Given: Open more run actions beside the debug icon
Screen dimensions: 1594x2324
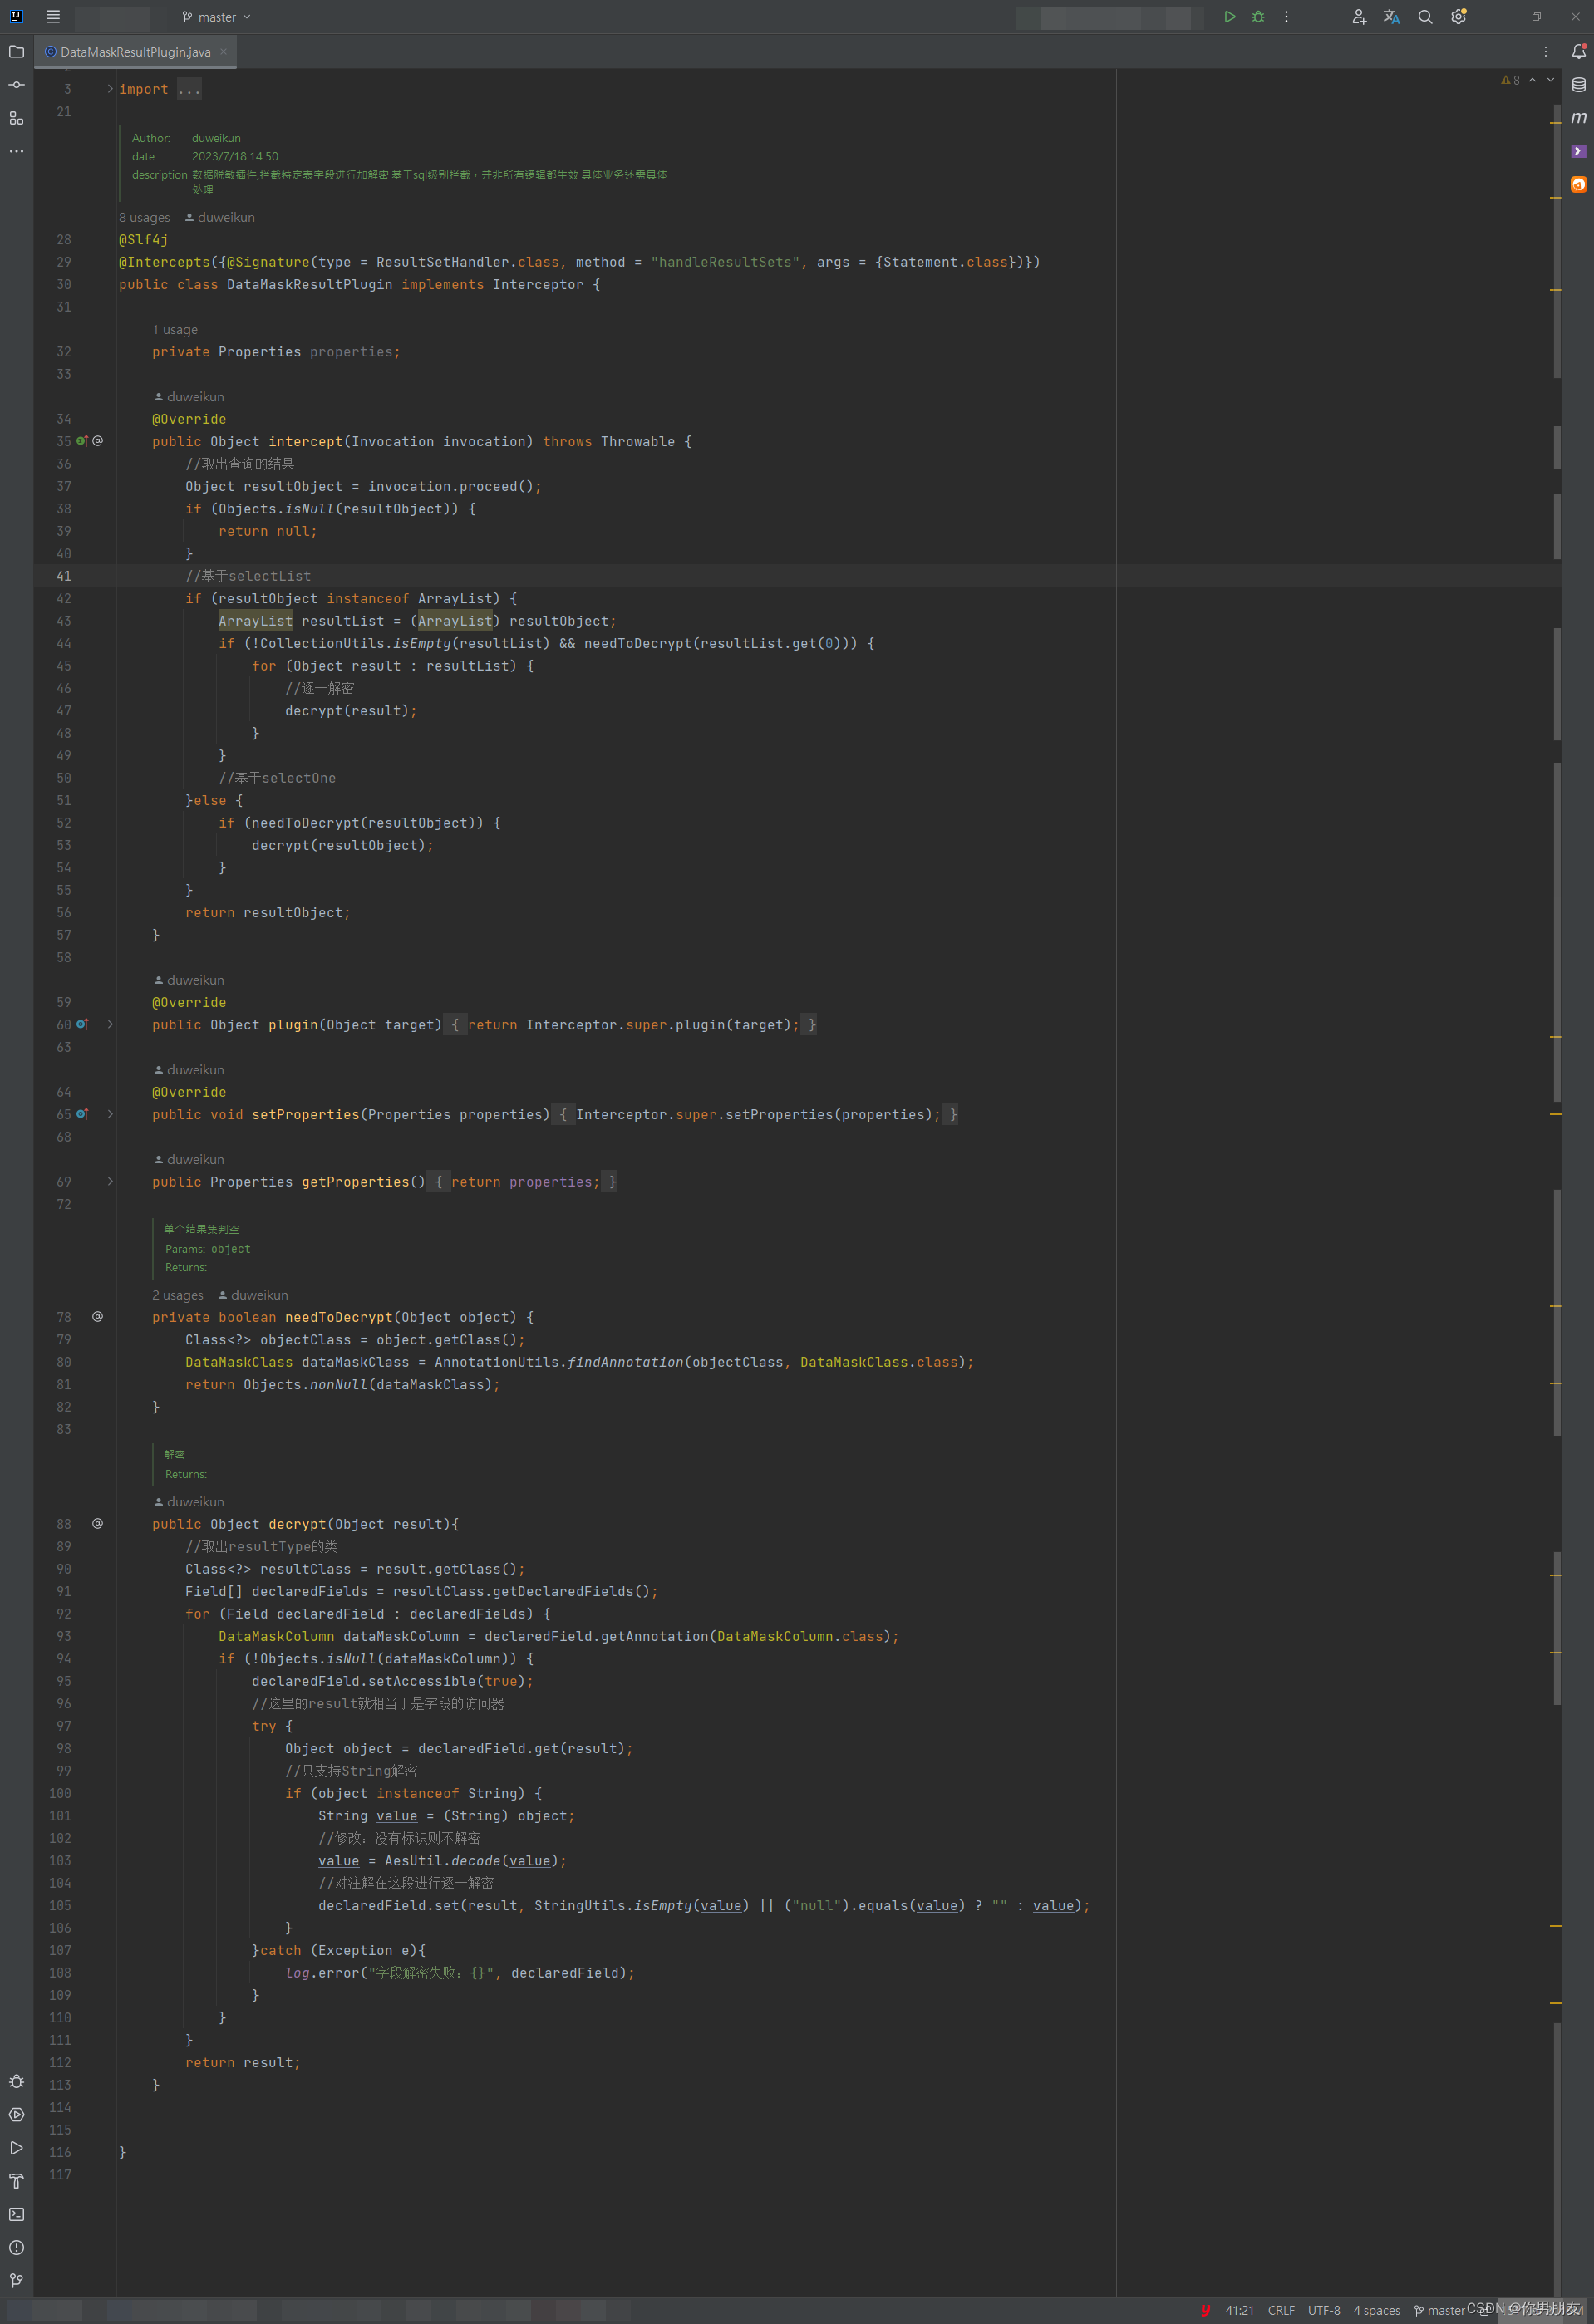Looking at the screenshot, I should (x=1286, y=17).
